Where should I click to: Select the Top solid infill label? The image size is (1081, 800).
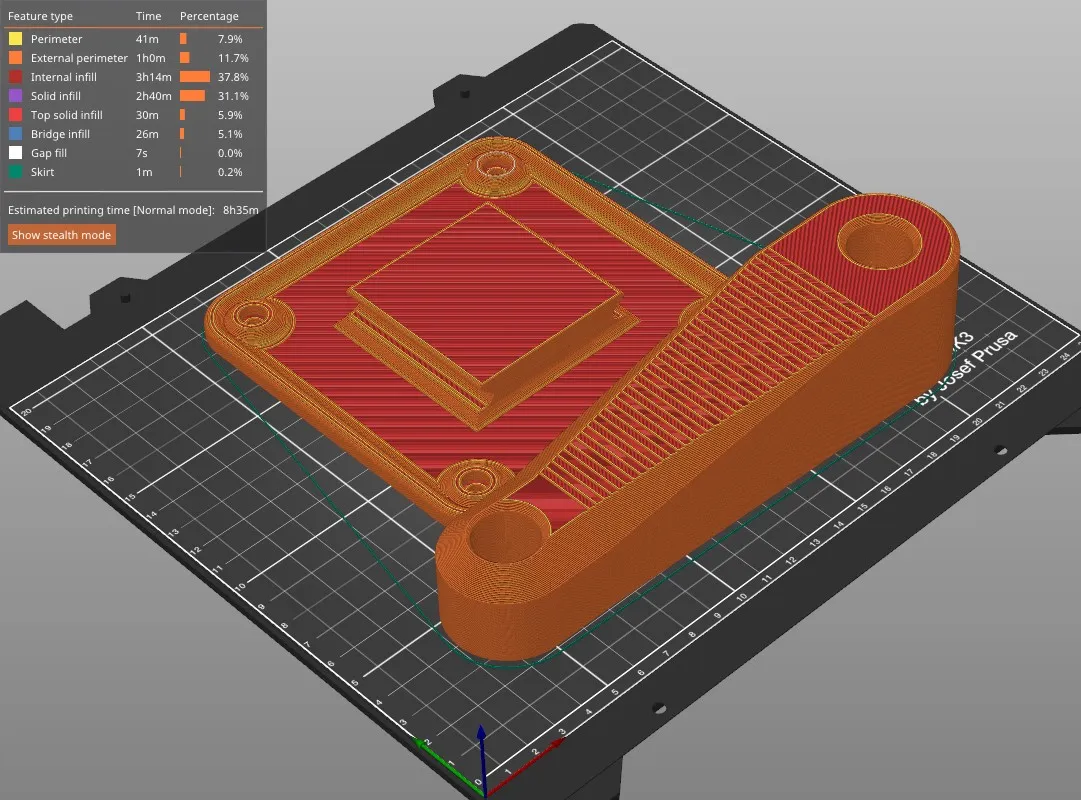[67, 115]
